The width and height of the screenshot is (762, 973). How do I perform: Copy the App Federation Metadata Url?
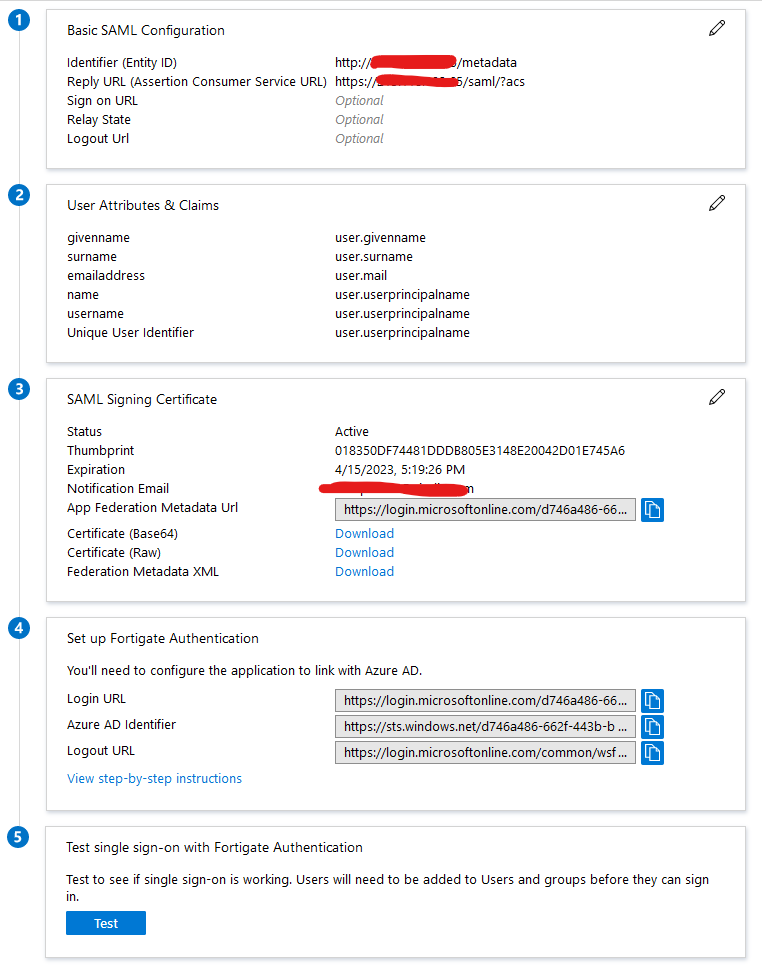652,510
